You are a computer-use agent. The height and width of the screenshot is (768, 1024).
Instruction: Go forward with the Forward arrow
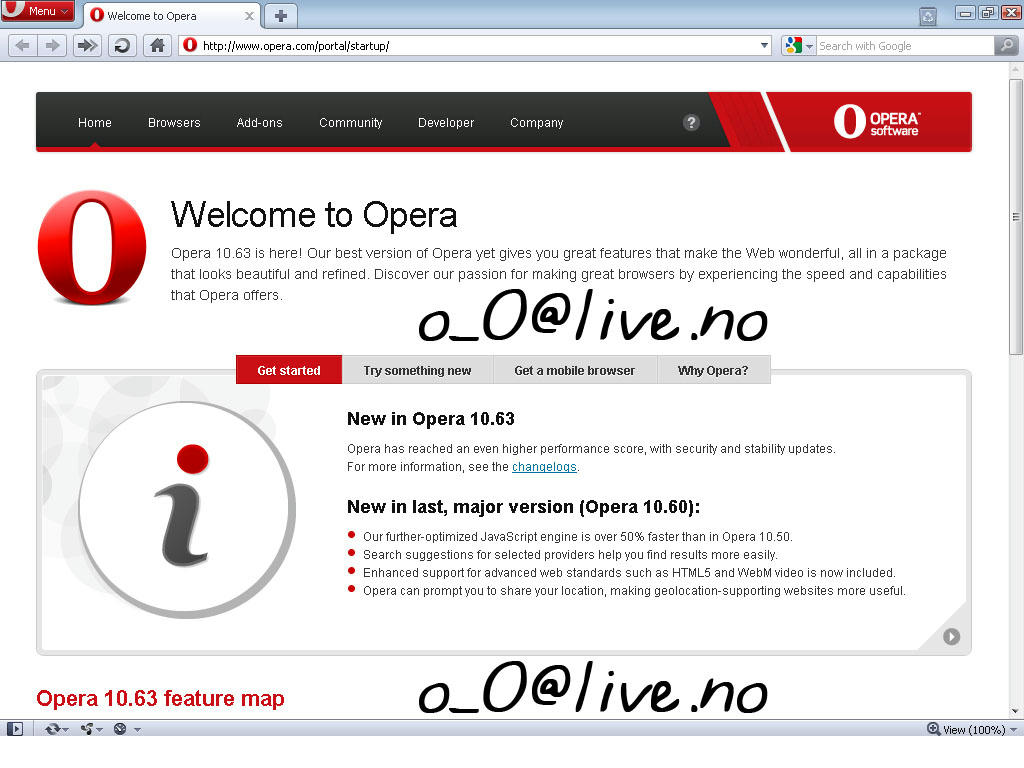pos(52,46)
